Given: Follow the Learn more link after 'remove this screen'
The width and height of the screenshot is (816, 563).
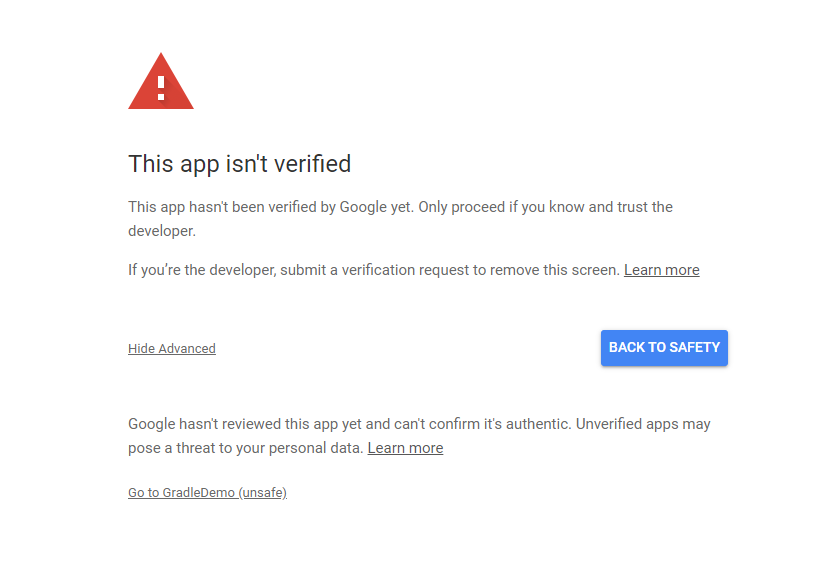Looking at the screenshot, I should (661, 270).
